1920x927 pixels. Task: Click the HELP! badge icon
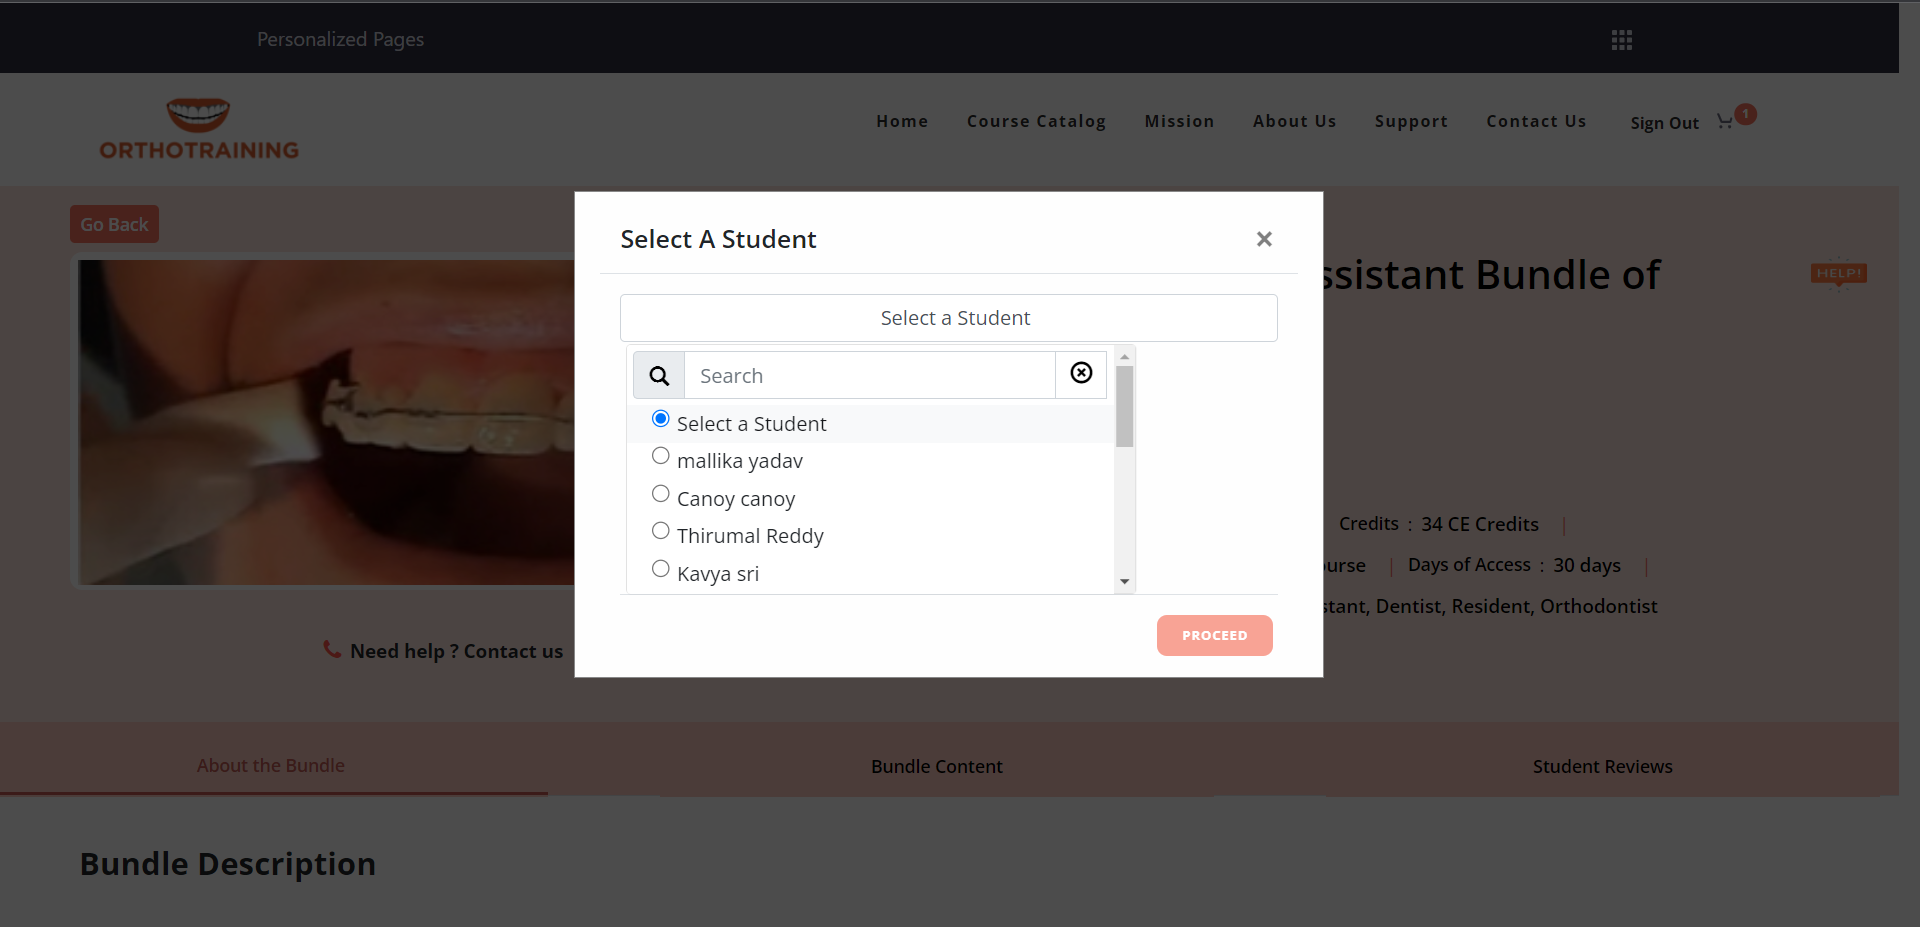[1838, 274]
